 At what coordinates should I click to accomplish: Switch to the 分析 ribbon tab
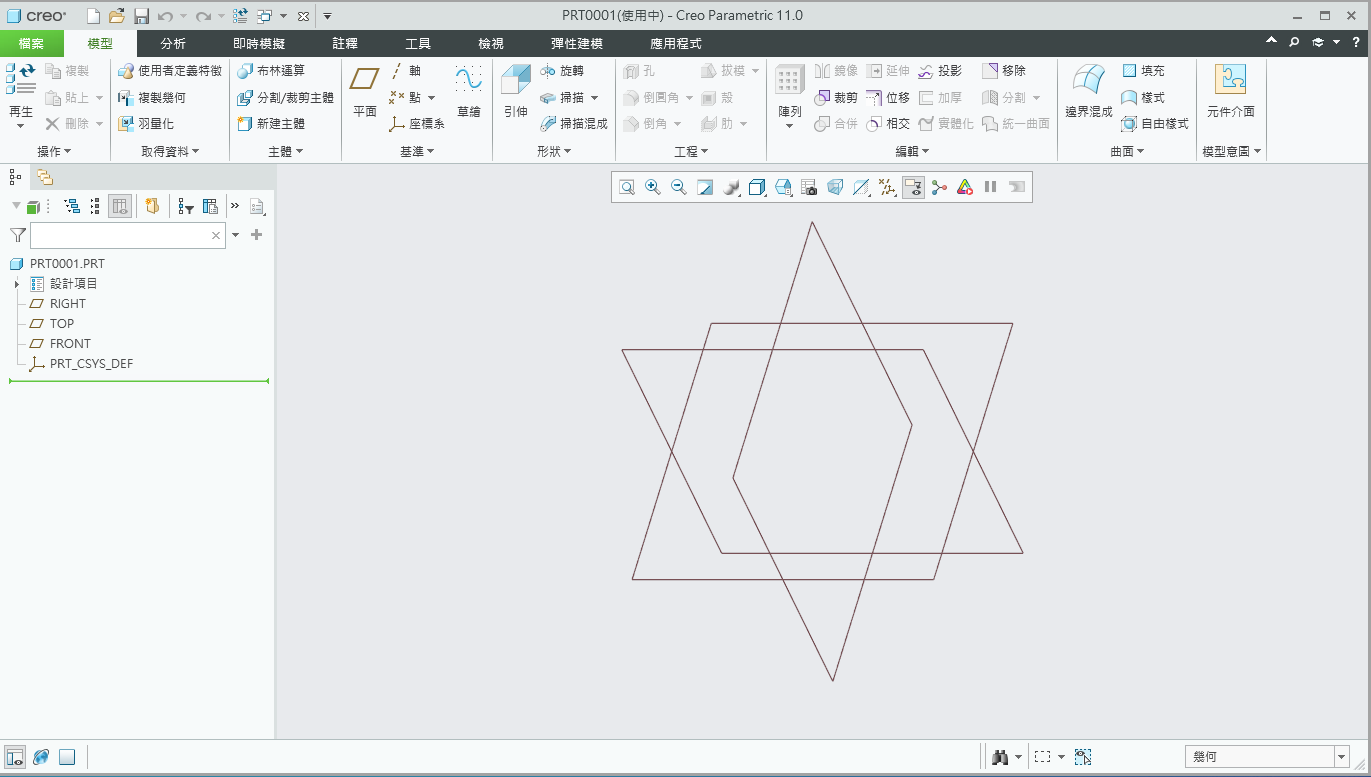point(173,44)
